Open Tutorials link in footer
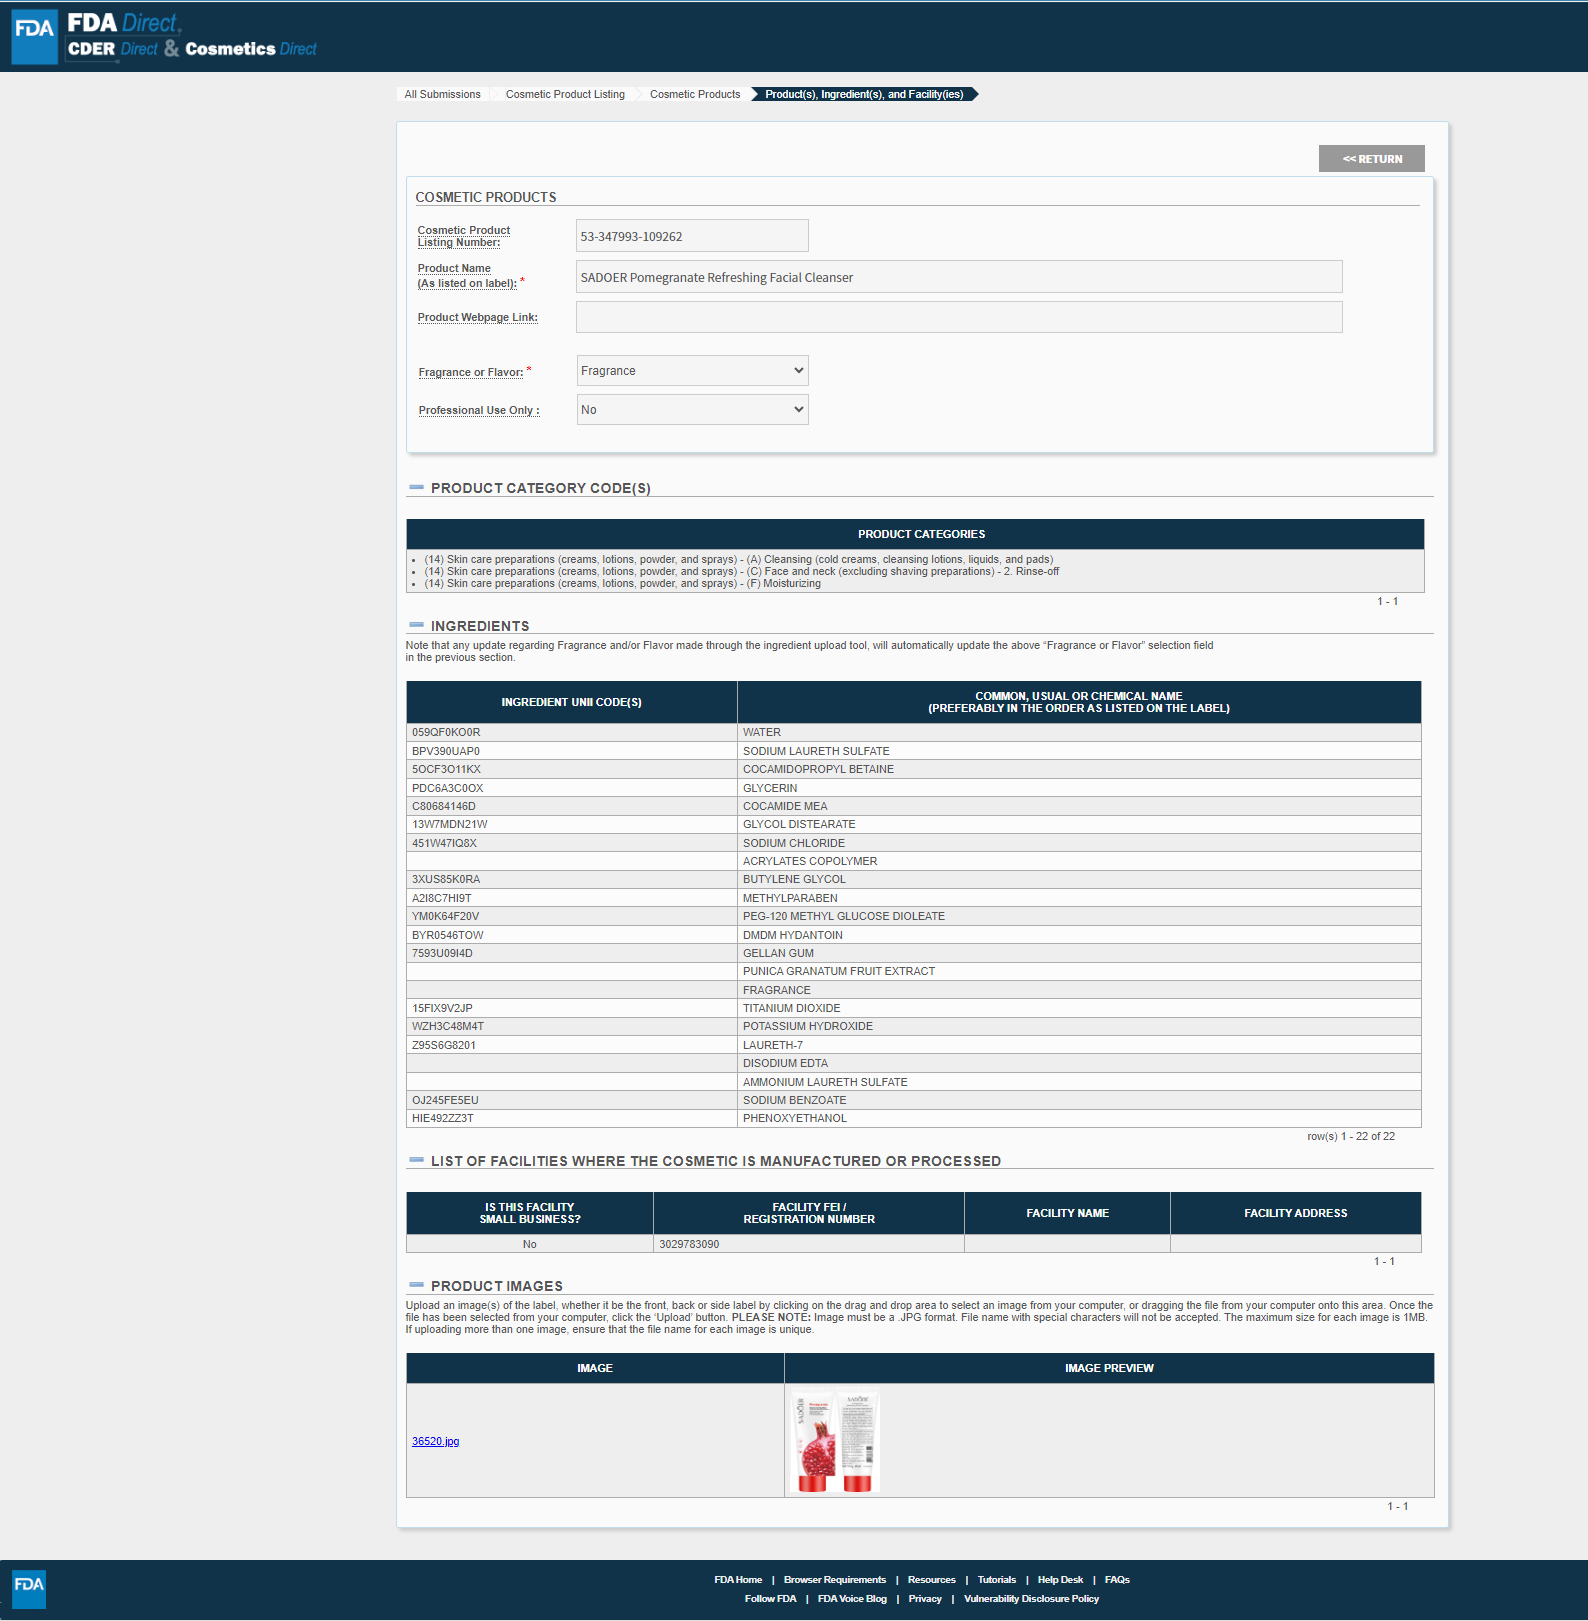 tap(996, 1580)
